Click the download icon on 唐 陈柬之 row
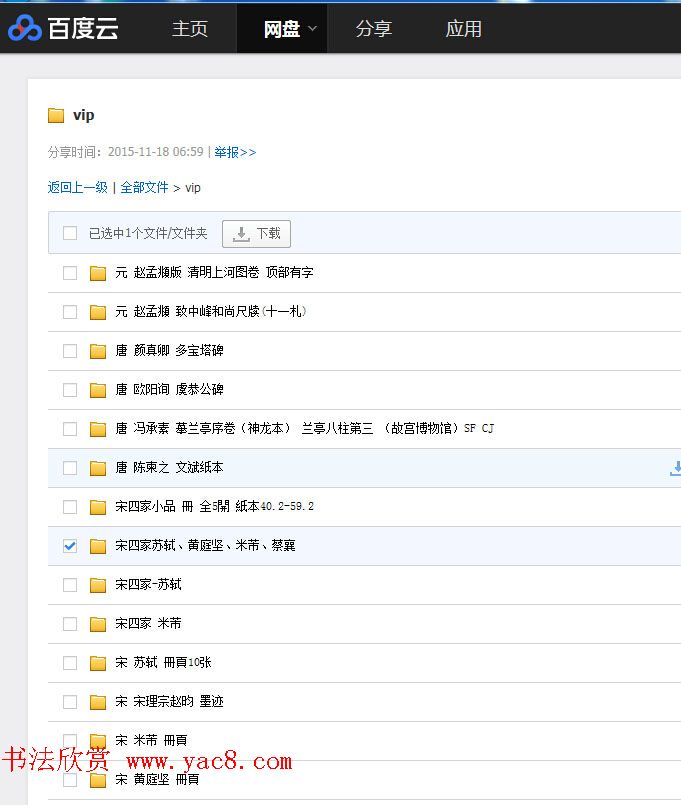Viewport: 681px width, 805px height. (x=675, y=468)
